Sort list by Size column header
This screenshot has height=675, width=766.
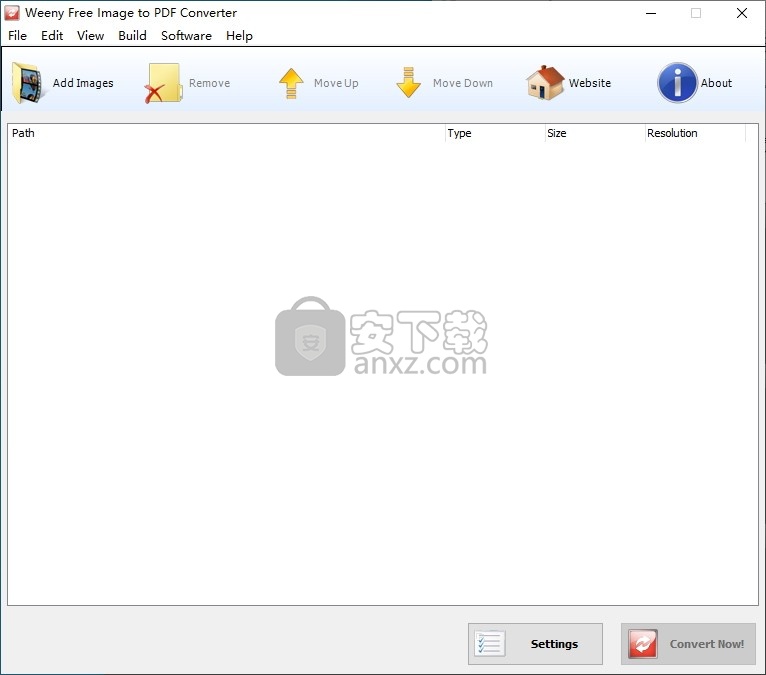pyautogui.click(x=595, y=133)
